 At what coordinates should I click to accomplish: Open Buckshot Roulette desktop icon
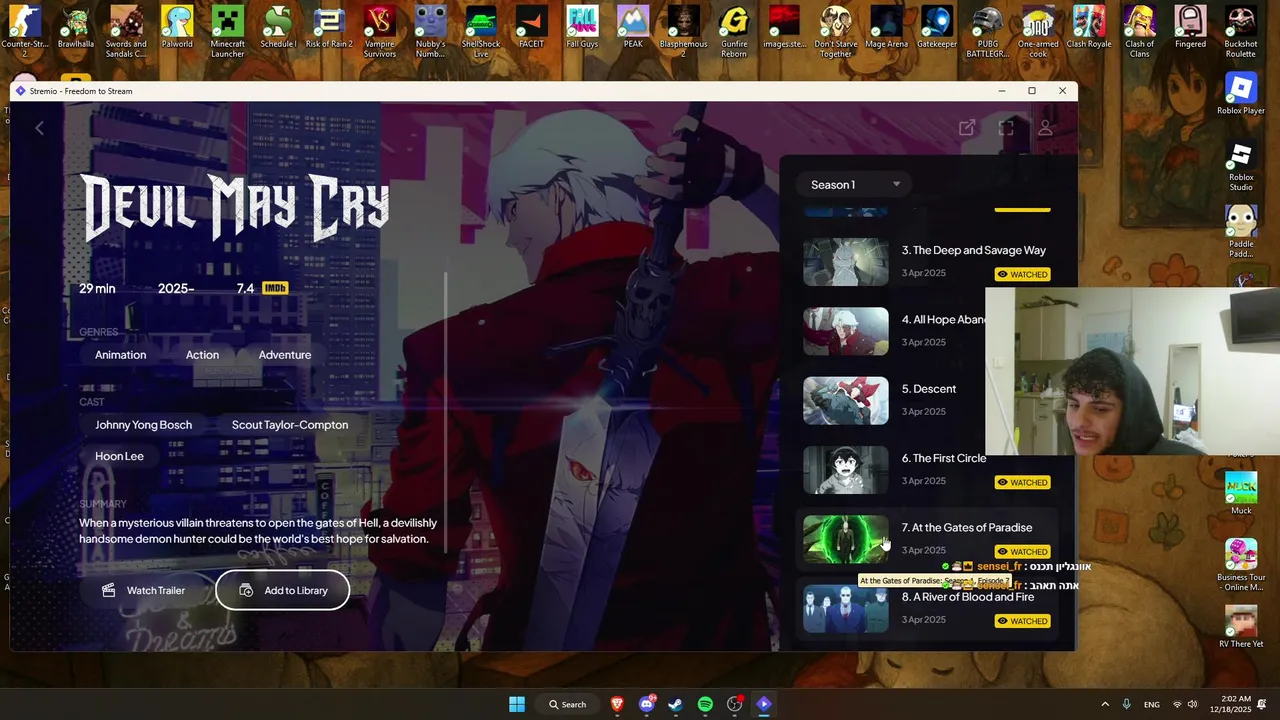point(1241,31)
